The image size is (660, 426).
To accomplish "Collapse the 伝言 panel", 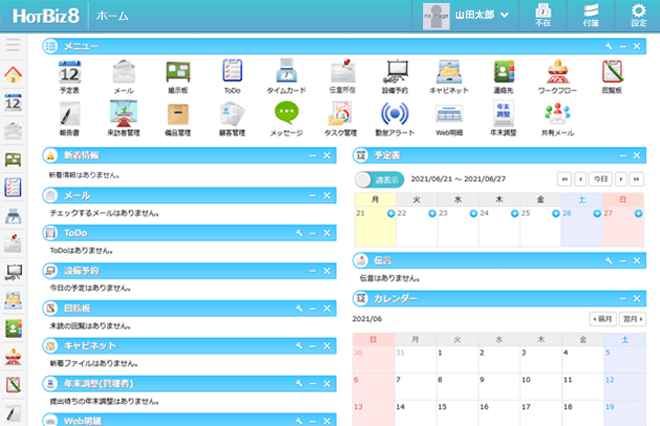I will pyautogui.click(x=623, y=261).
